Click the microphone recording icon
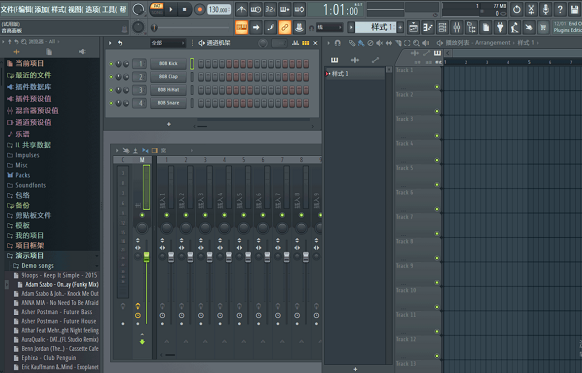 (545, 10)
